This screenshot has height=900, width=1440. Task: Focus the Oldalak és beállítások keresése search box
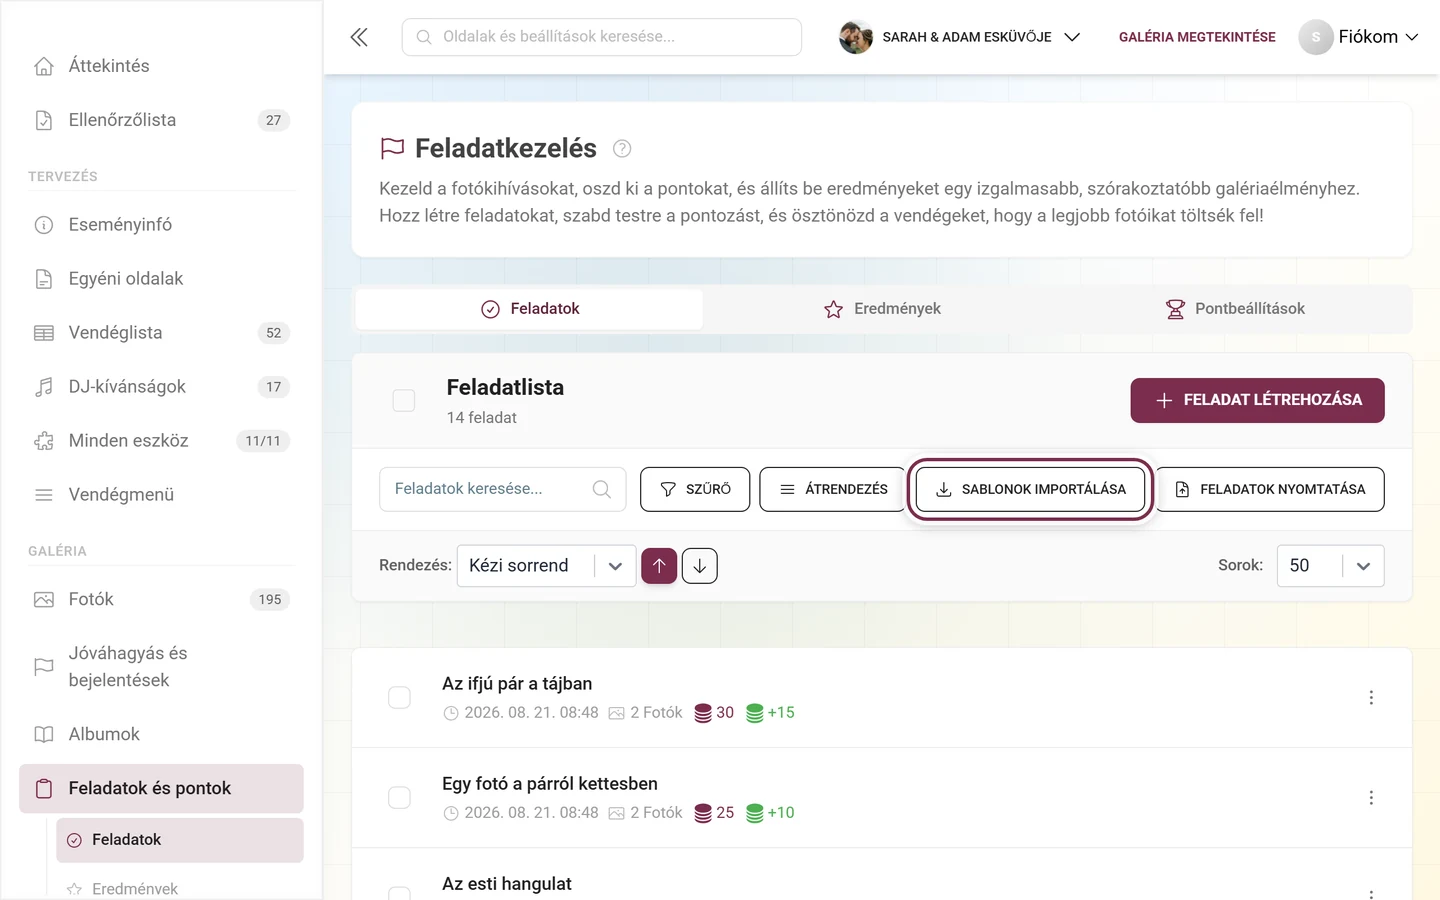tap(602, 37)
